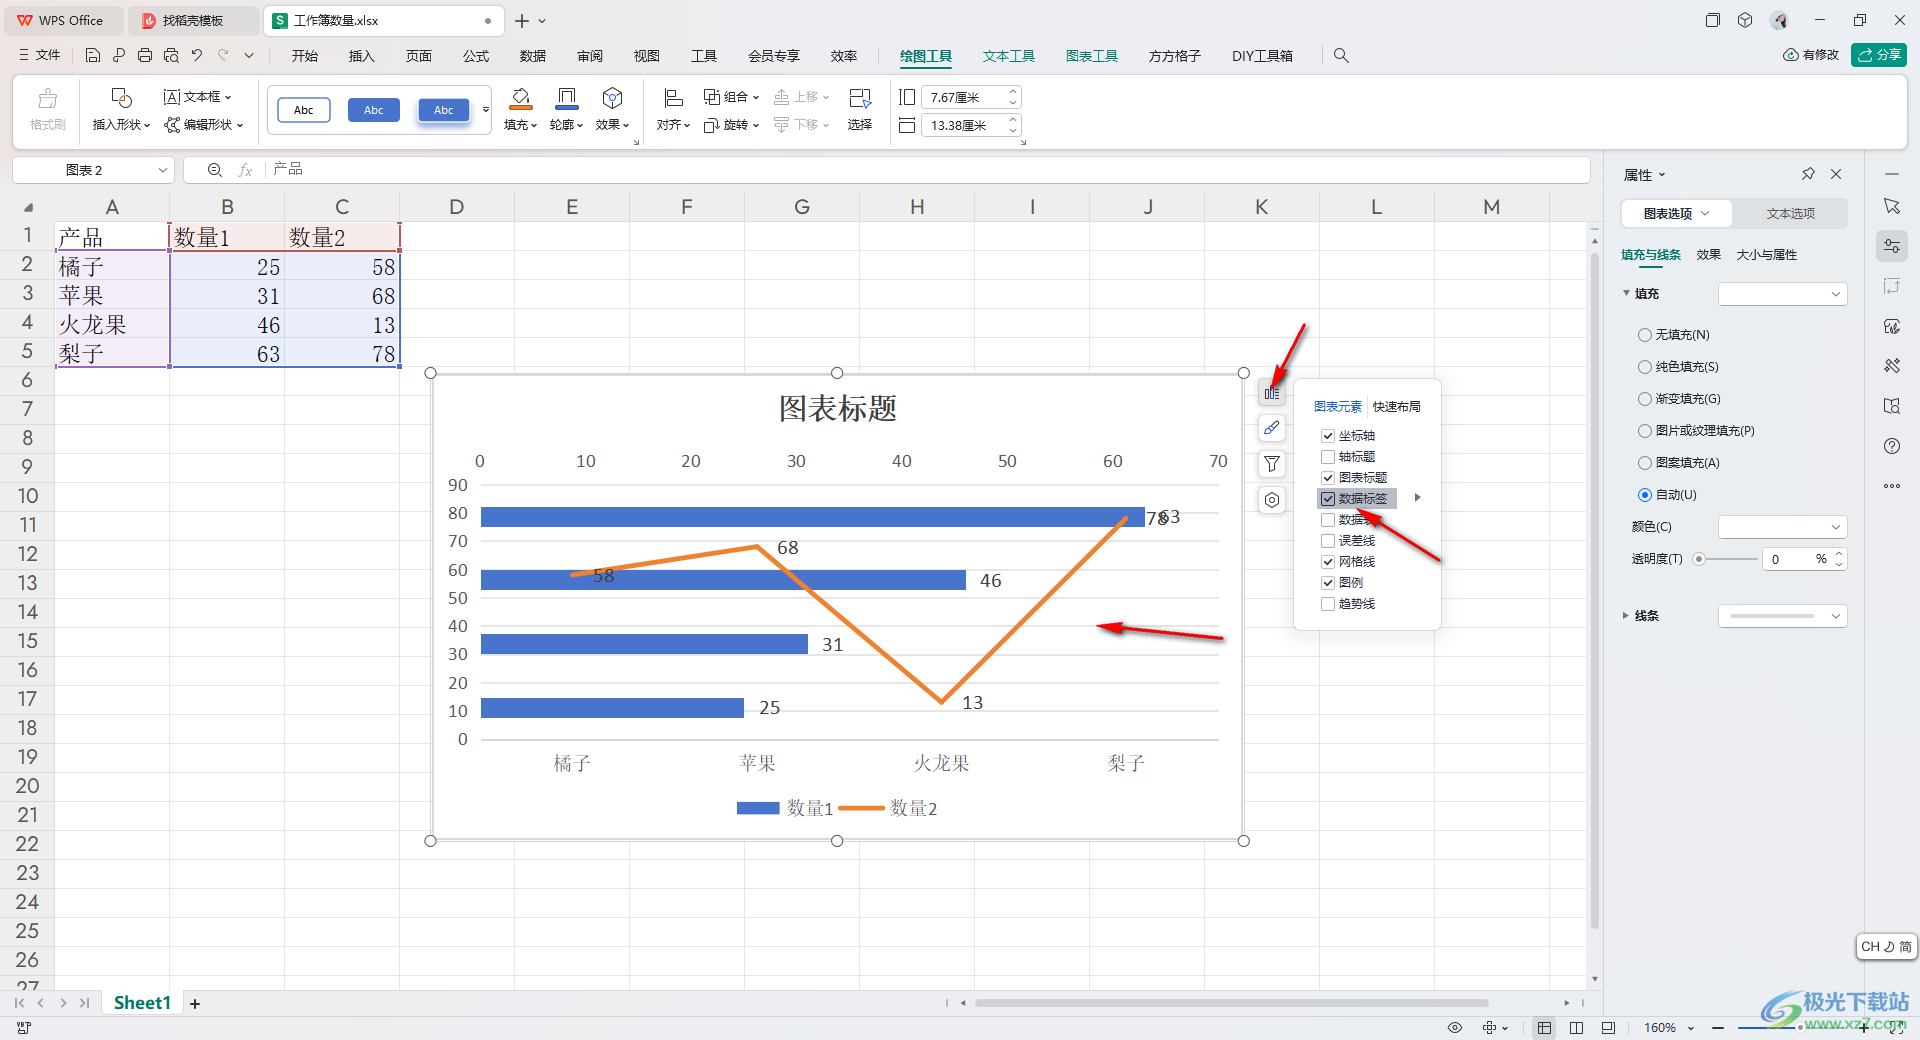Image resolution: width=1920 pixels, height=1040 pixels.
Task: Open the 图表选项 dropdown
Action: (1677, 213)
